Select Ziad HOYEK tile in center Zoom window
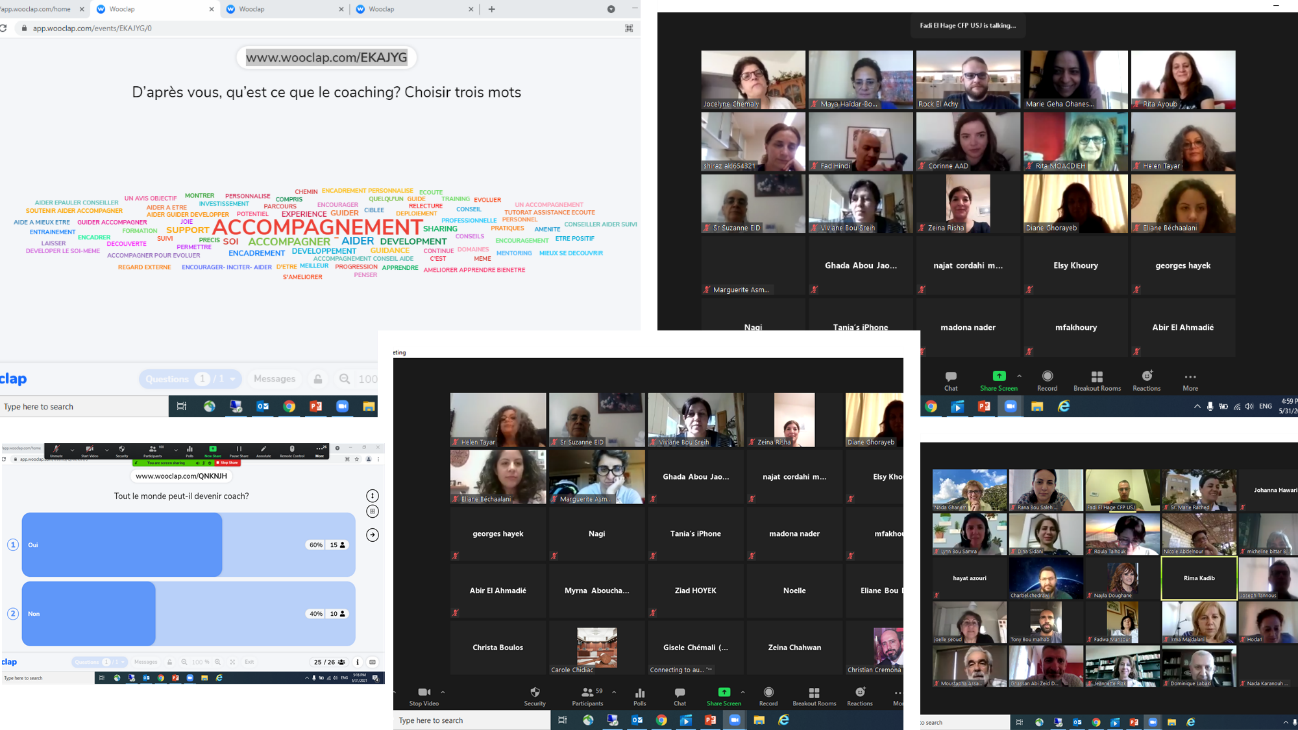Screen dimensions: 1298x730 pos(696,591)
